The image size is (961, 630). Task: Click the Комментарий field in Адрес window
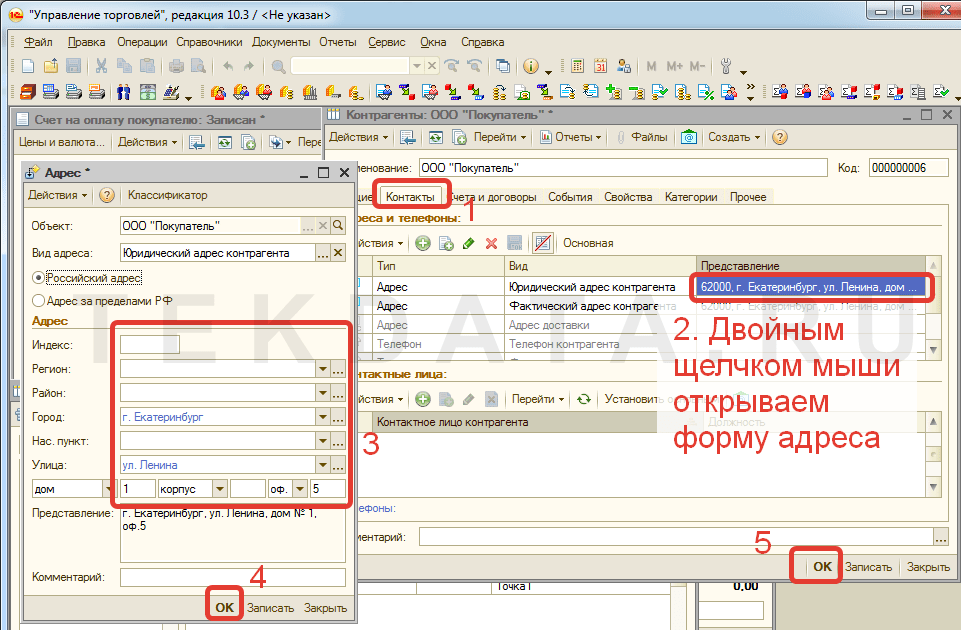(x=233, y=577)
